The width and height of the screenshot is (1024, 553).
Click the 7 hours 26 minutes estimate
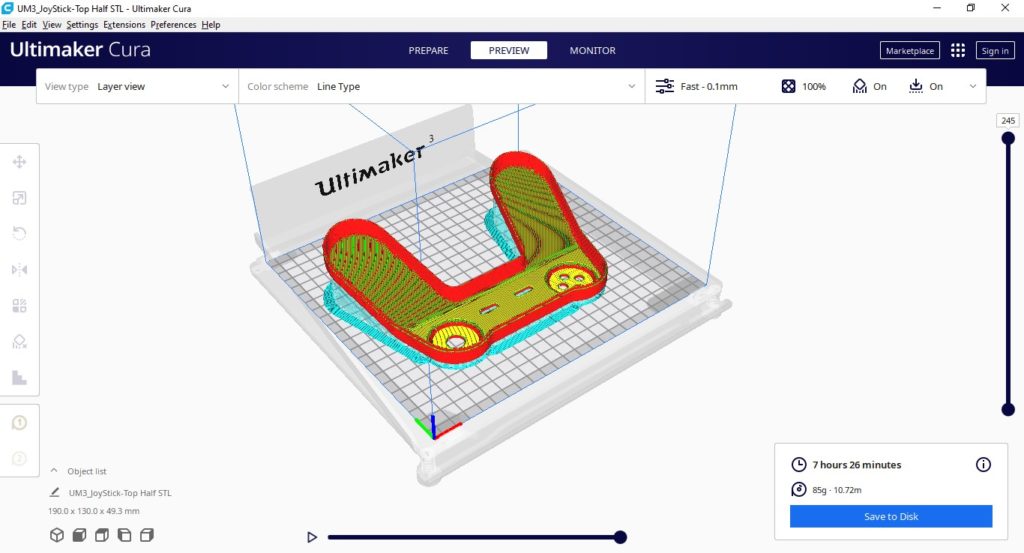[x=857, y=465]
